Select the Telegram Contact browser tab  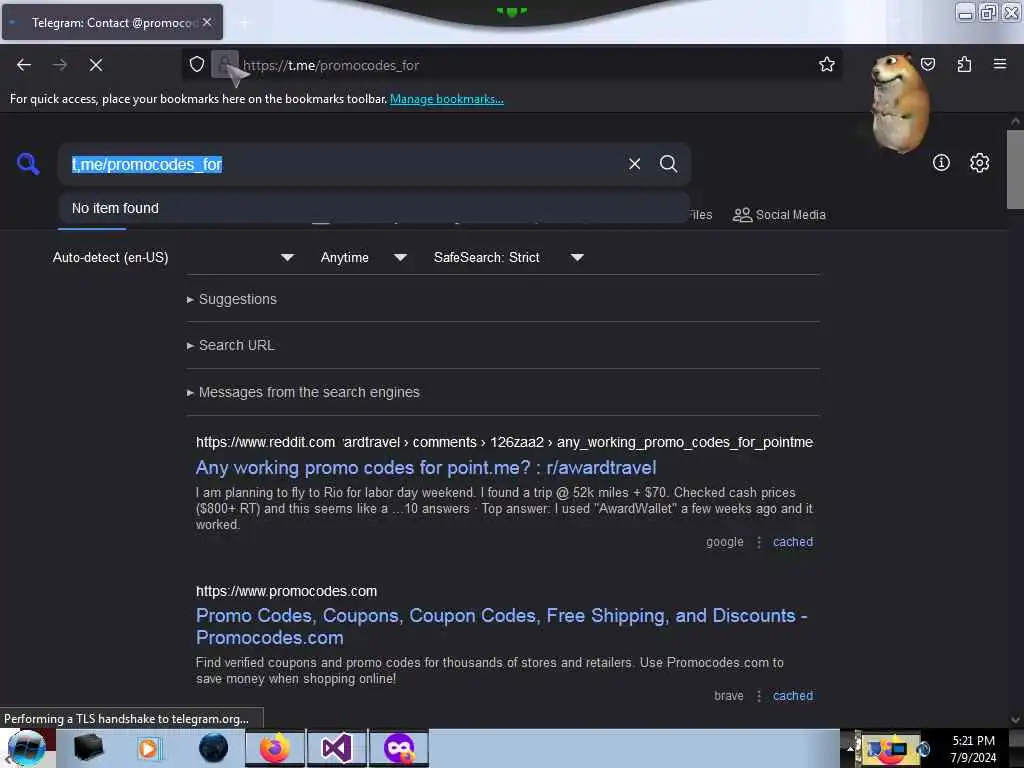pyautogui.click(x=112, y=22)
